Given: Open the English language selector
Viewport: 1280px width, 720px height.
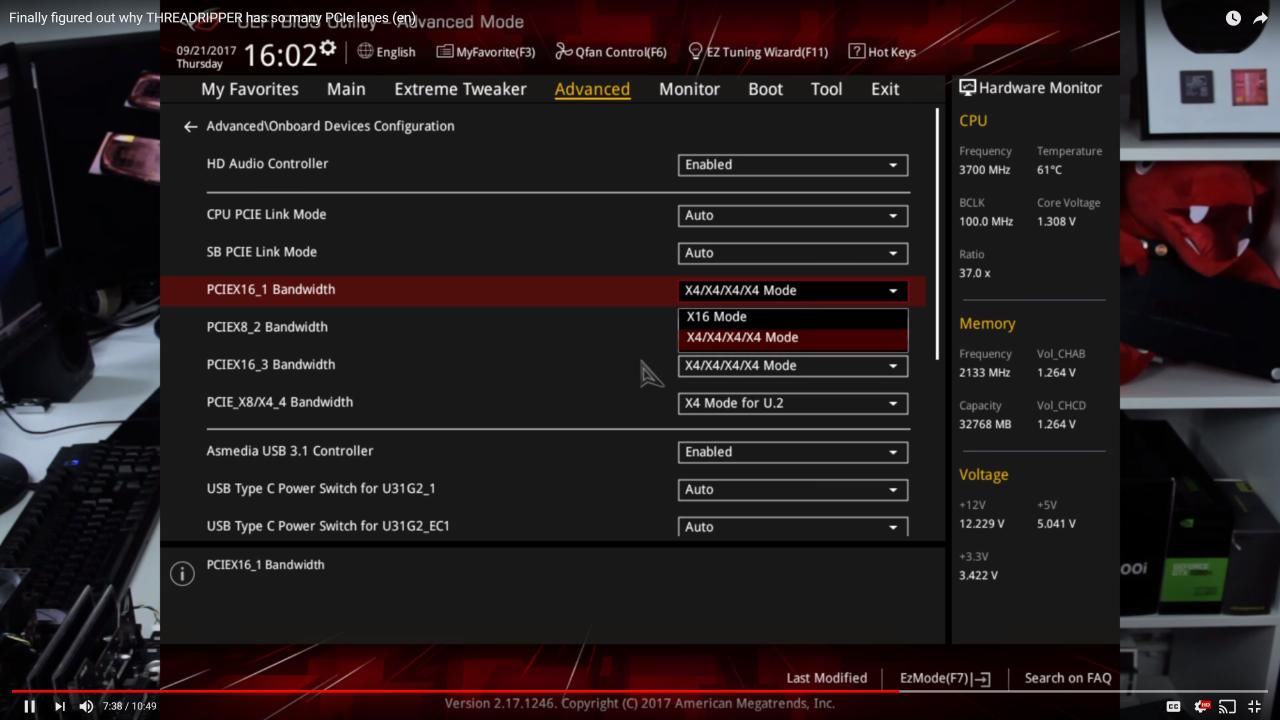Looking at the screenshot, I should coord(386,52).
